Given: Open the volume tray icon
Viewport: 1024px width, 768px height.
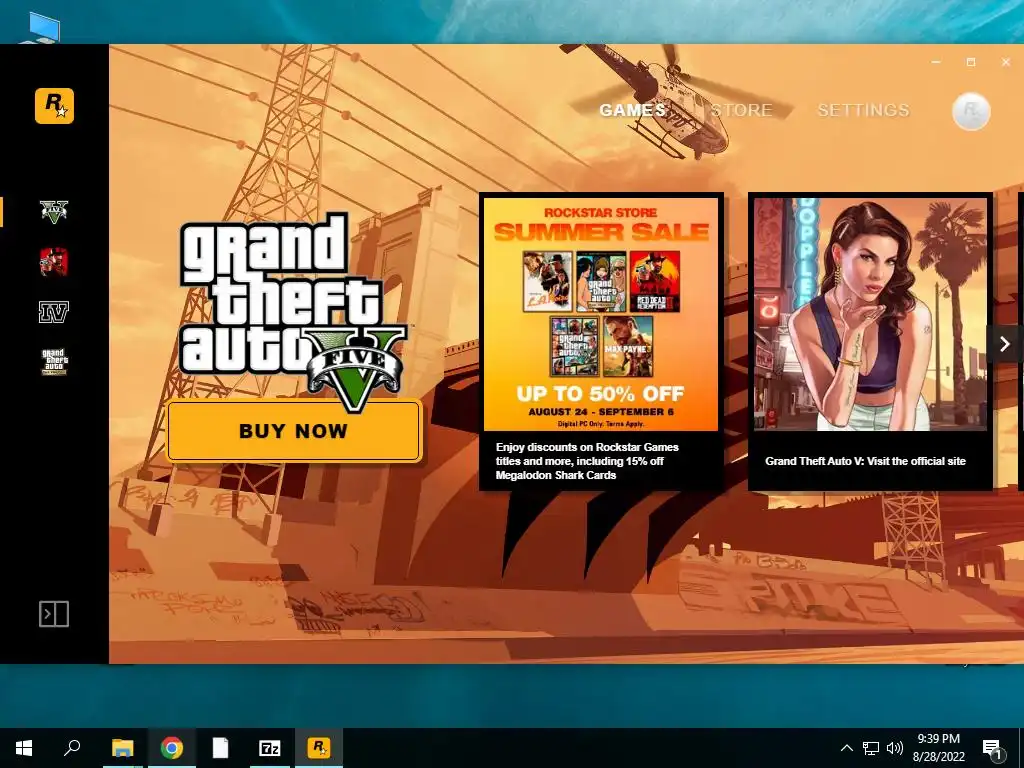Looking at the screenshot, I should click(x=895, y=748).
